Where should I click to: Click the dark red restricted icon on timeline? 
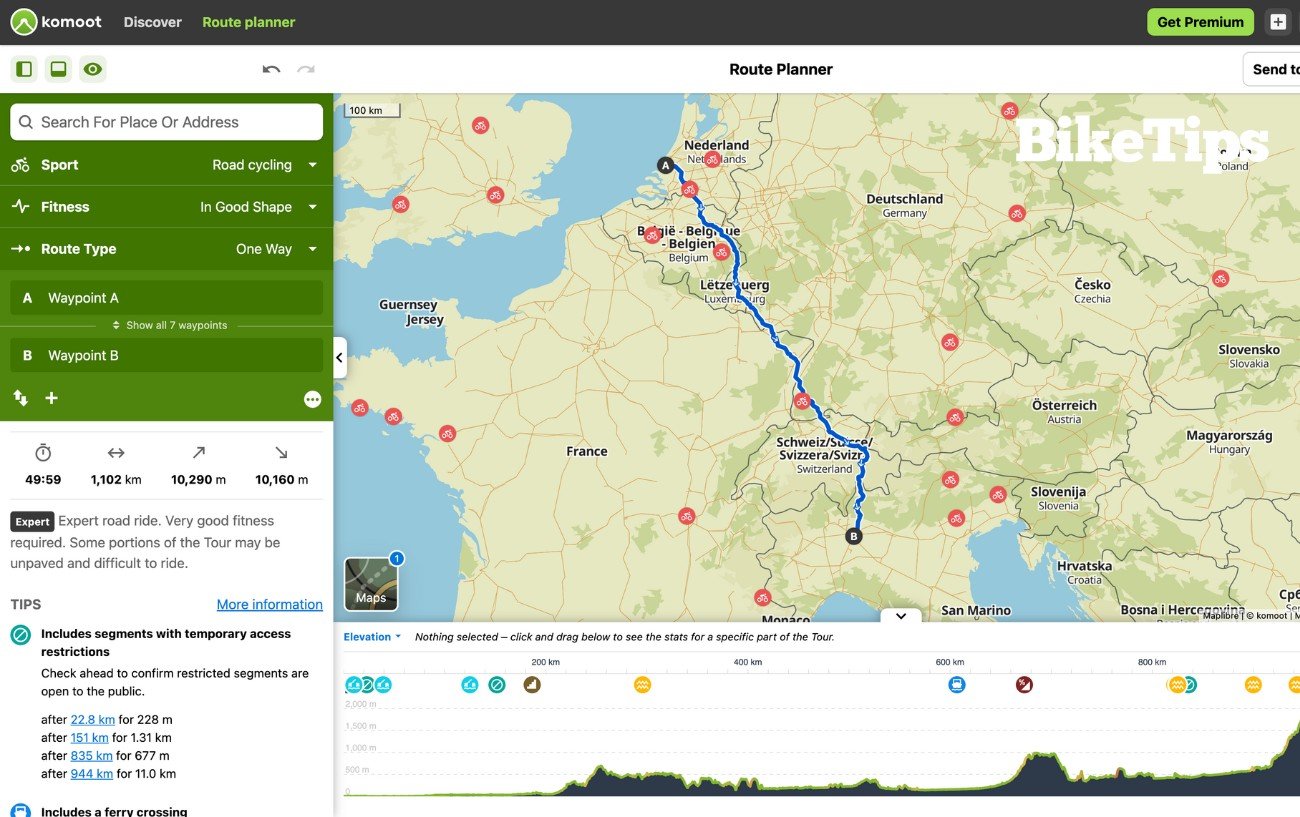[1024, 685]
